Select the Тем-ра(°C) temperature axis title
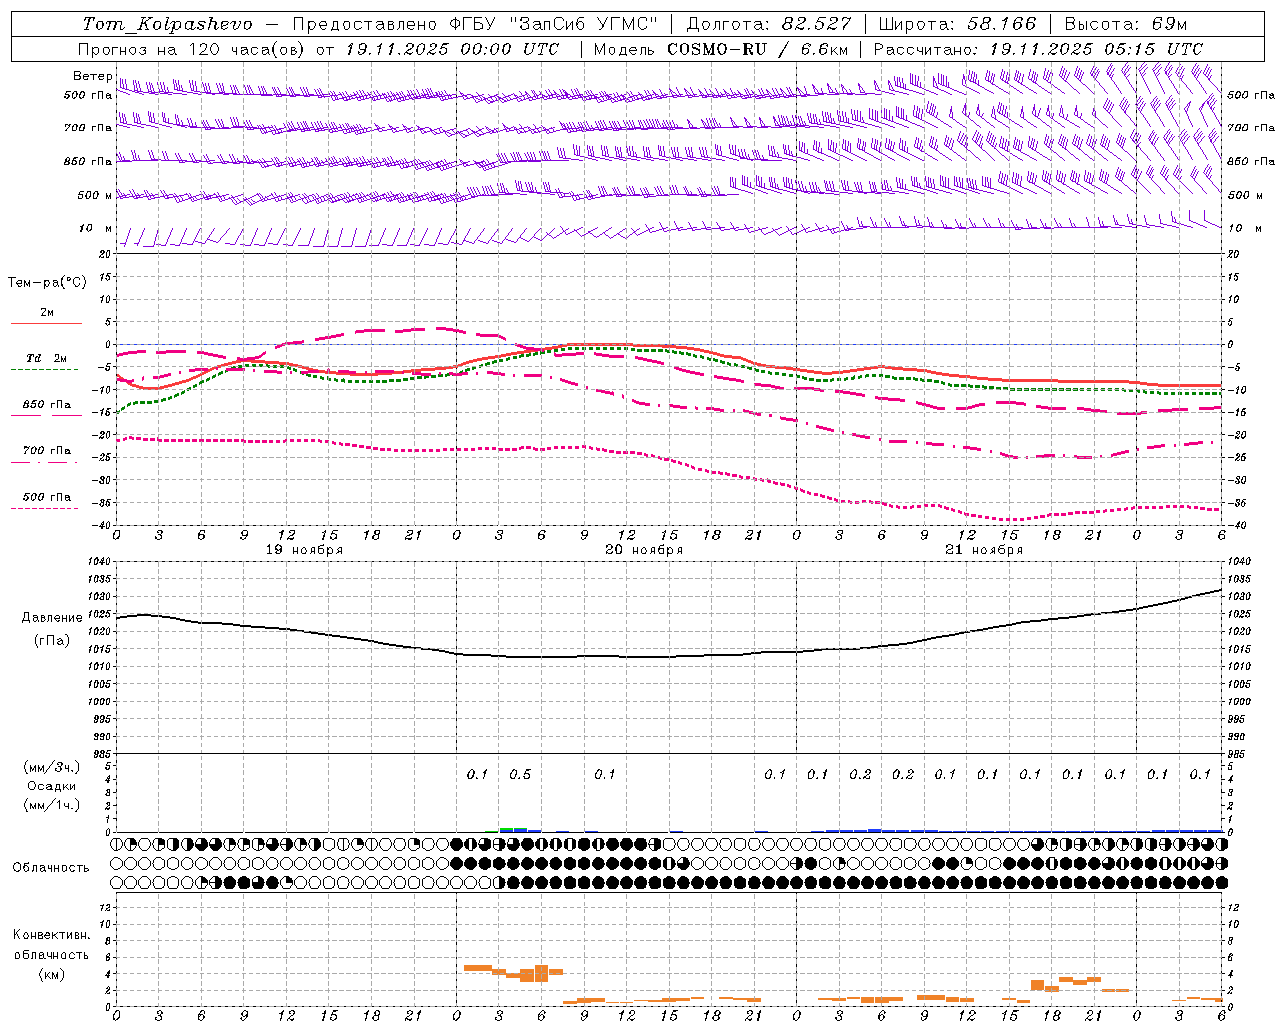 tap(47, 282)
